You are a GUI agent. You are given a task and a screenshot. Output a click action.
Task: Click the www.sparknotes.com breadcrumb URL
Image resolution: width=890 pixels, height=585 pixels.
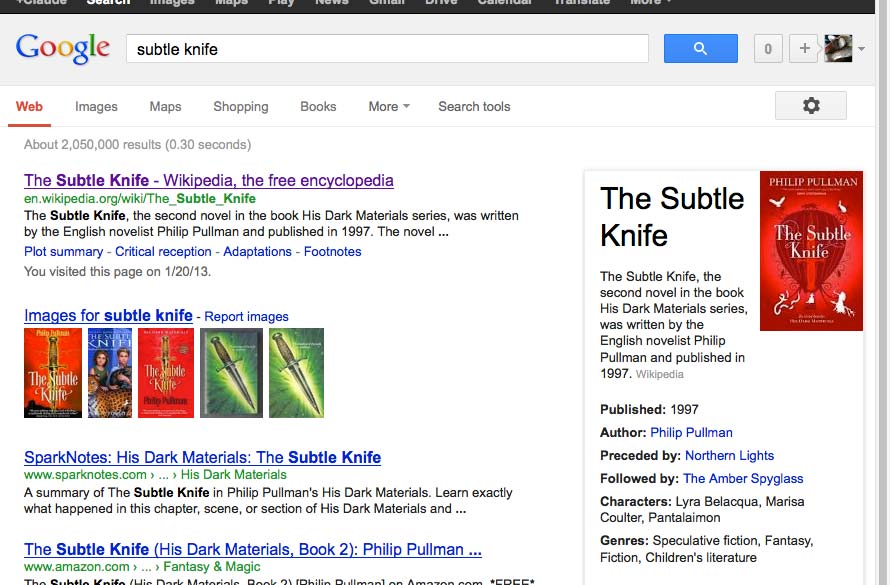coord(155,474)
